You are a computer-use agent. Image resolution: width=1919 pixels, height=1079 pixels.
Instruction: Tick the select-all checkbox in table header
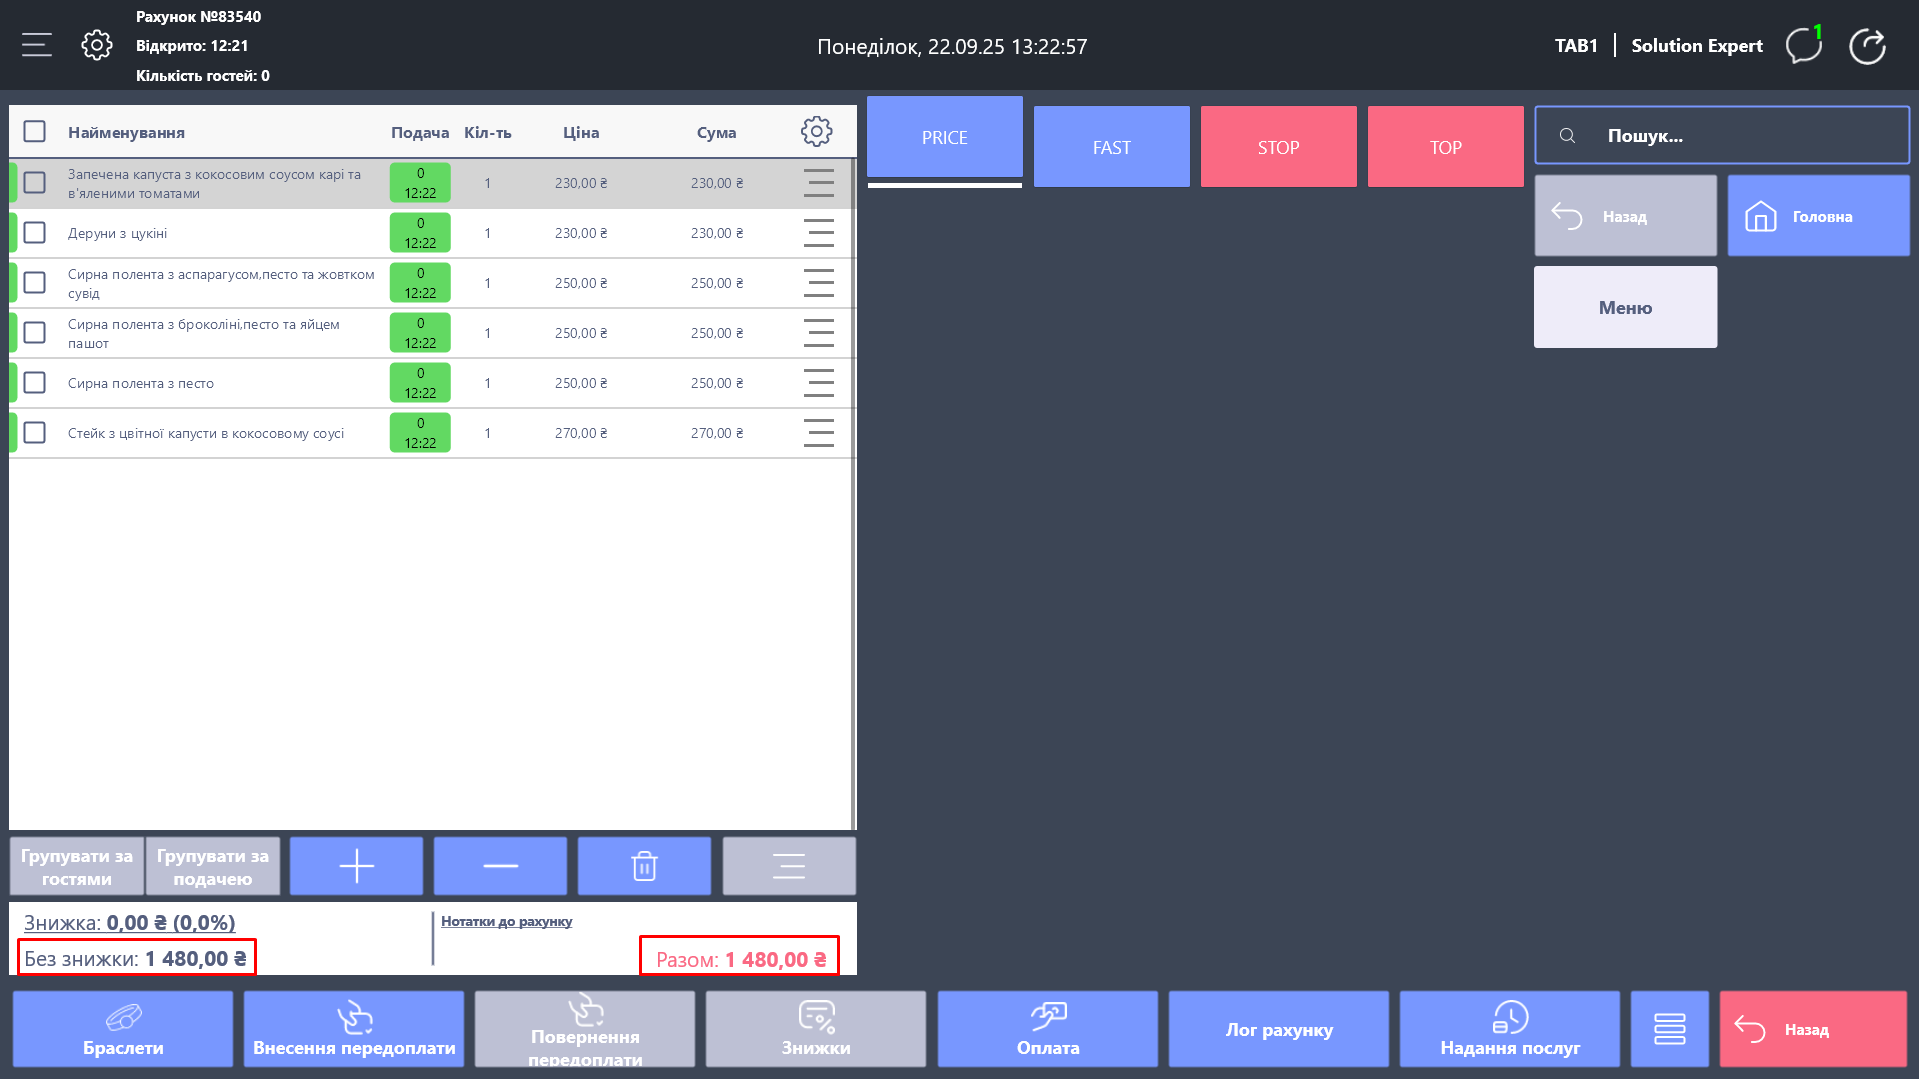(x=35, y=132)
